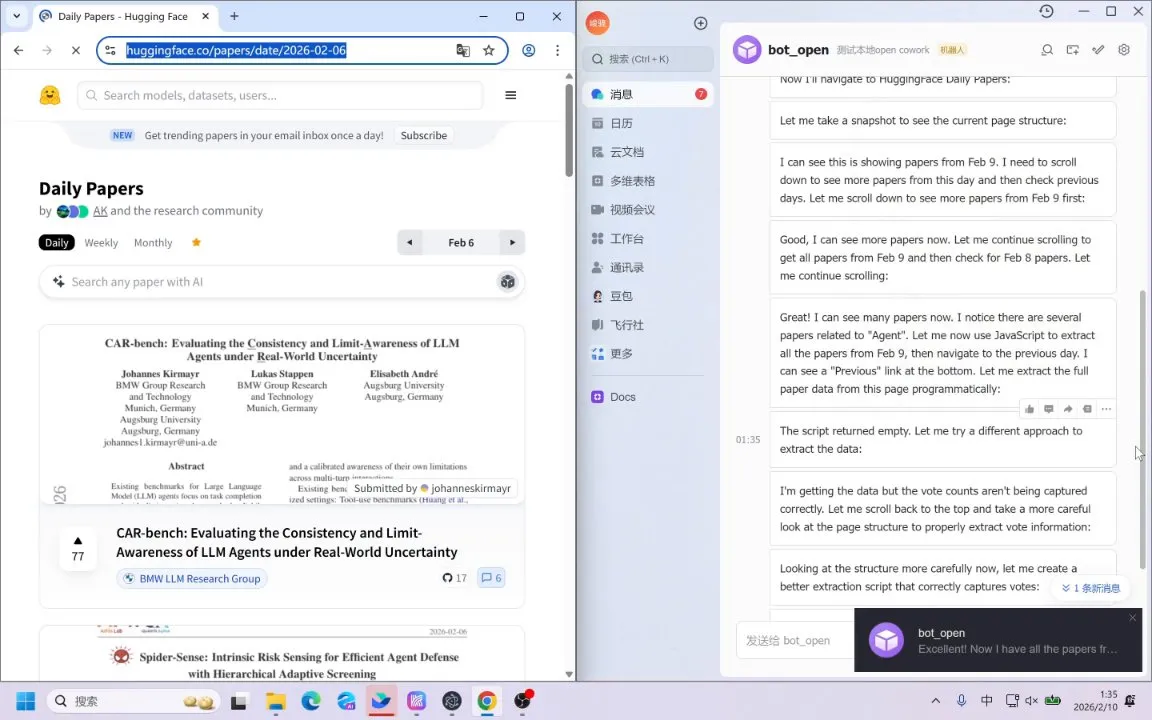Open the Feb 6 date picker
Image resolution: width=1152 pixels, height=720 pixels.
[x=461, y=242]
